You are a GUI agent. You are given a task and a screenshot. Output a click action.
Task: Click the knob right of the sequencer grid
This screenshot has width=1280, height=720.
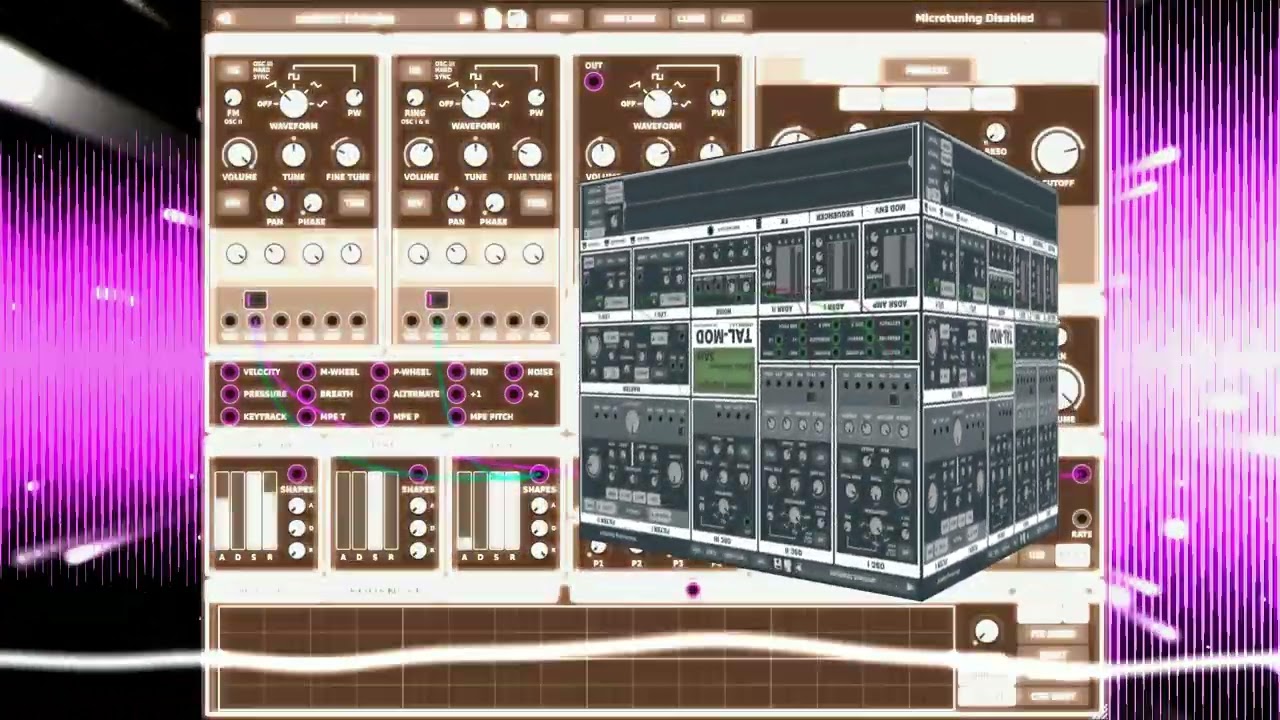(x=986, y=631)
